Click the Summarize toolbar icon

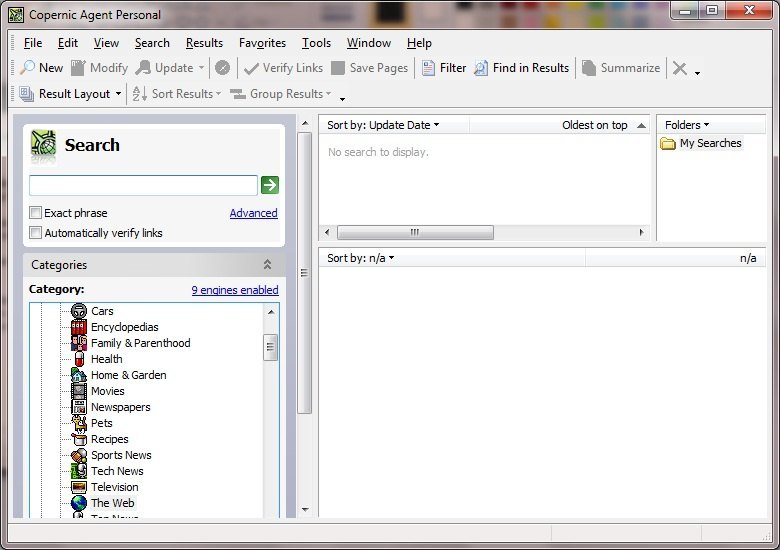(589, 68)
